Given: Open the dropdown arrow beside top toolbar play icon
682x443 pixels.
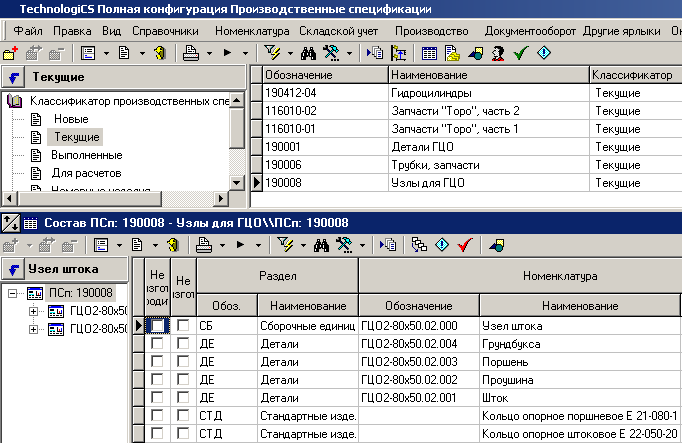Looking at the screenshot, I should click(245, 53).
